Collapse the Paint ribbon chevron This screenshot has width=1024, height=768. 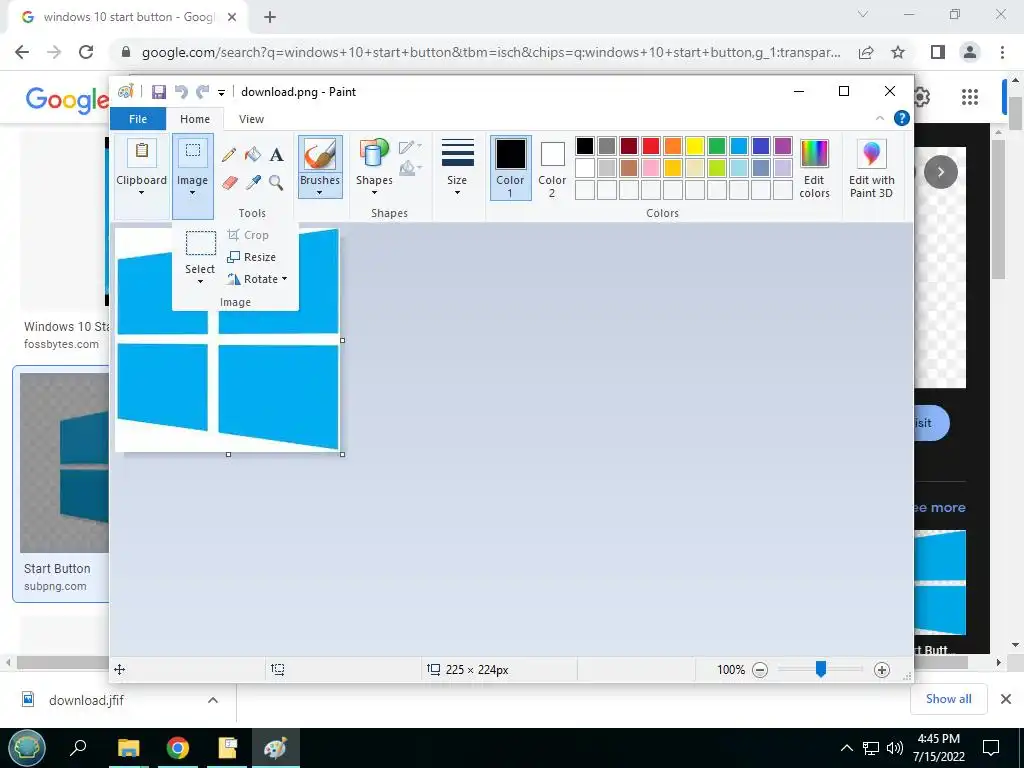(880, 118)
